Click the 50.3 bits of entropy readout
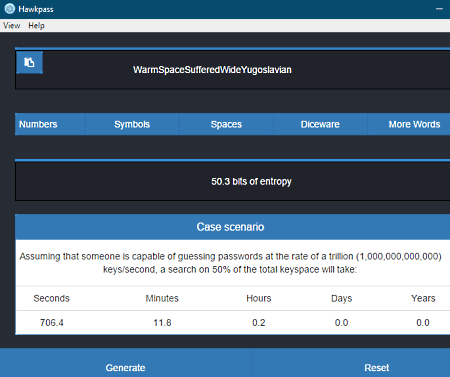The height and width of the screenshot is (377, 450). [x=251, y=181]
